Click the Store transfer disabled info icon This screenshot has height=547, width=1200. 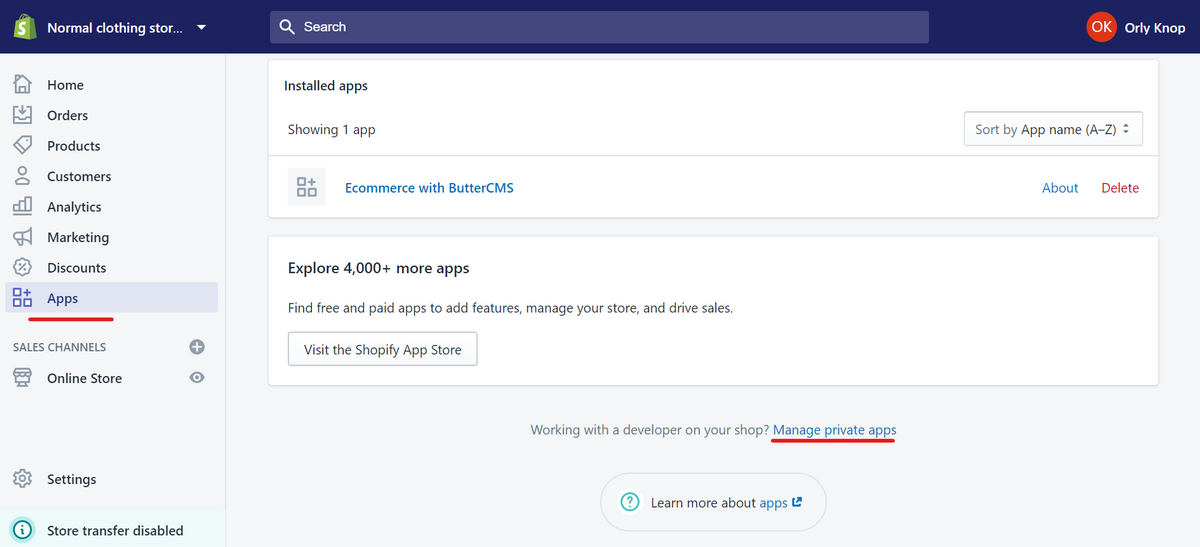click(x=22, y=530)
